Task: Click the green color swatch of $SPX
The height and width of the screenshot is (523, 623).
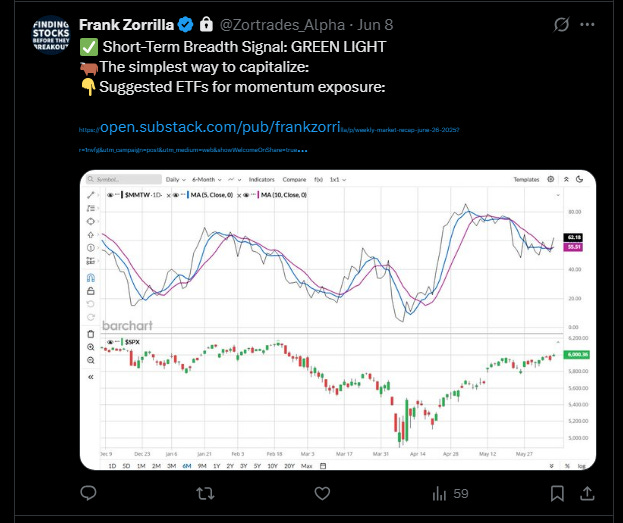Action: [122, 342]
